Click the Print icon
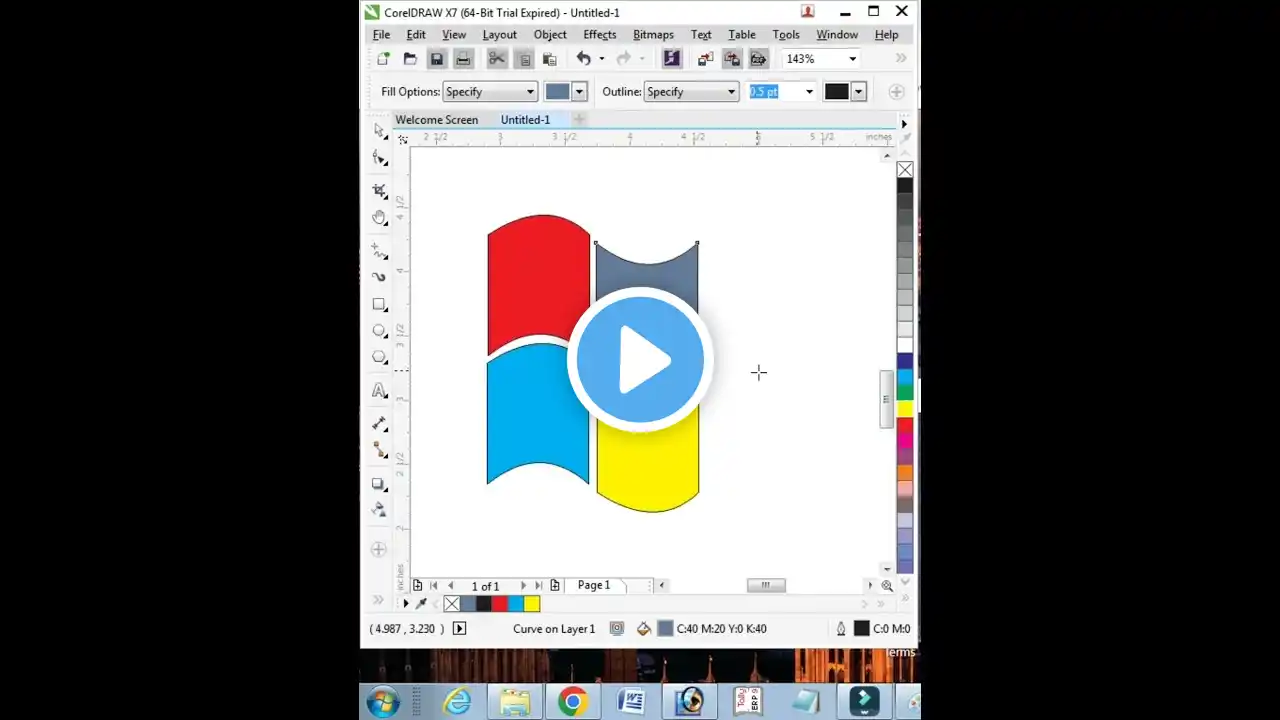This screenshot has height=720, width=1280. (463, 59)
